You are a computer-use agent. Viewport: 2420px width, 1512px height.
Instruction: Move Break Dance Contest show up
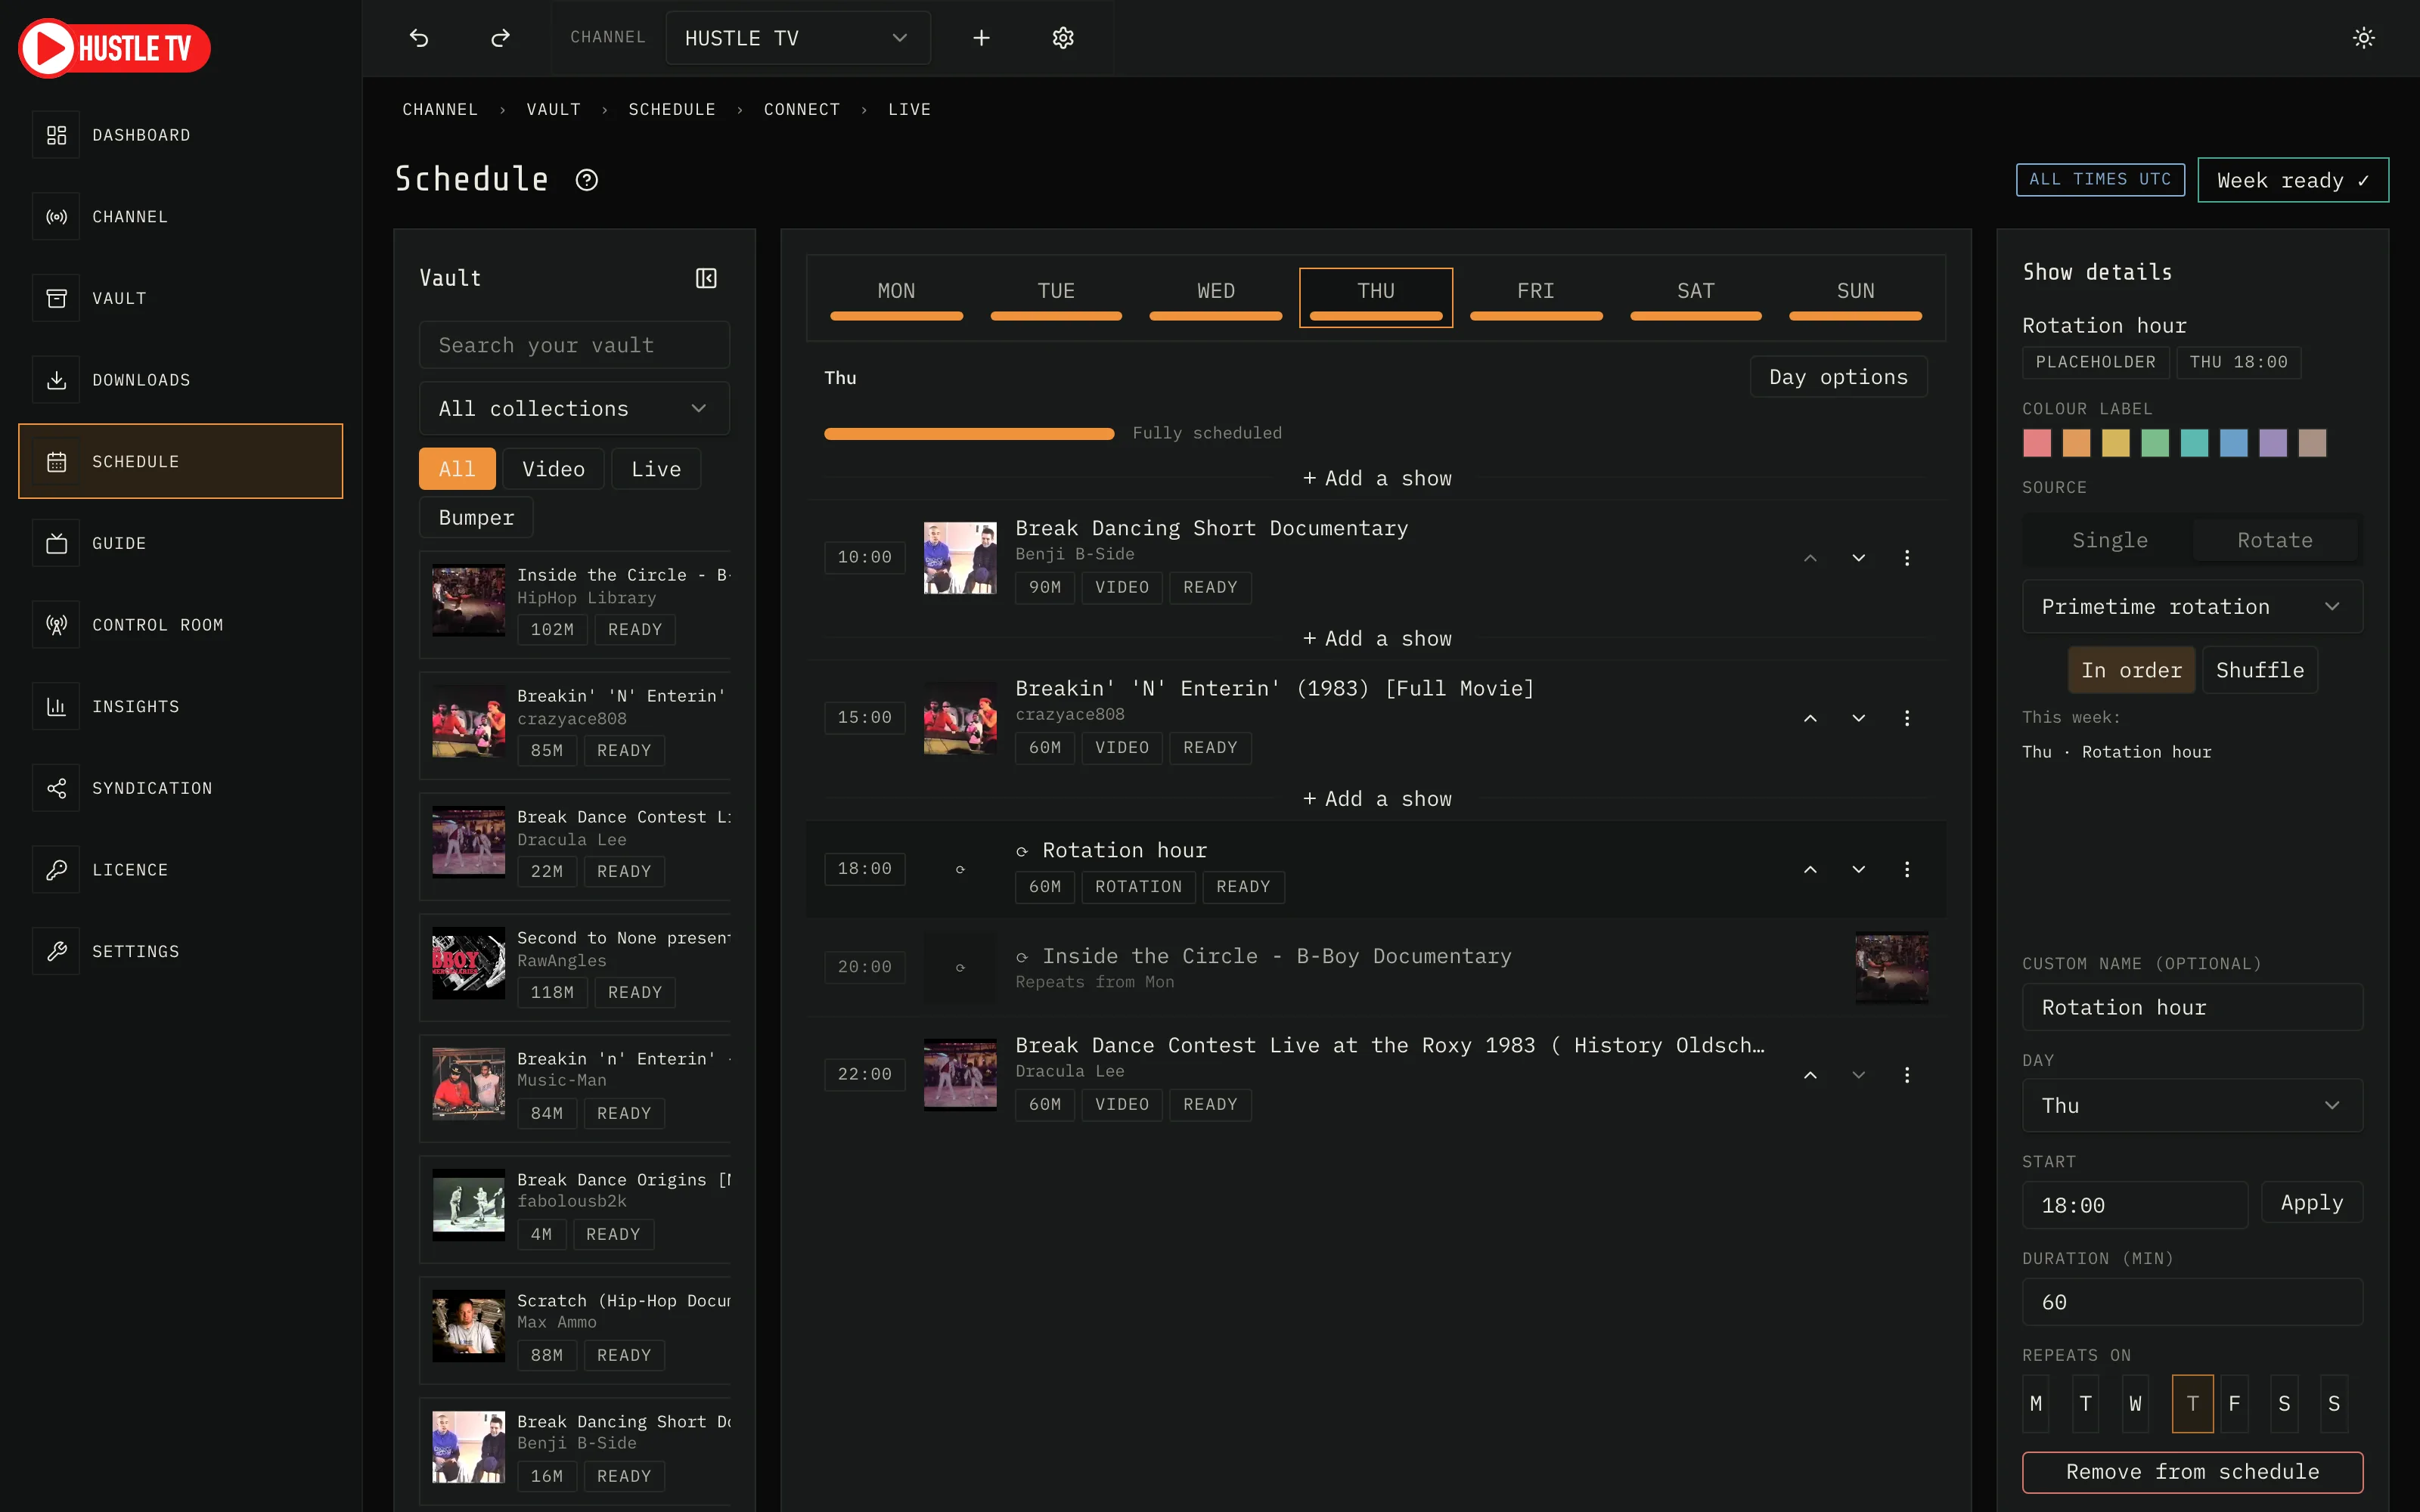click(1810, 1075)
